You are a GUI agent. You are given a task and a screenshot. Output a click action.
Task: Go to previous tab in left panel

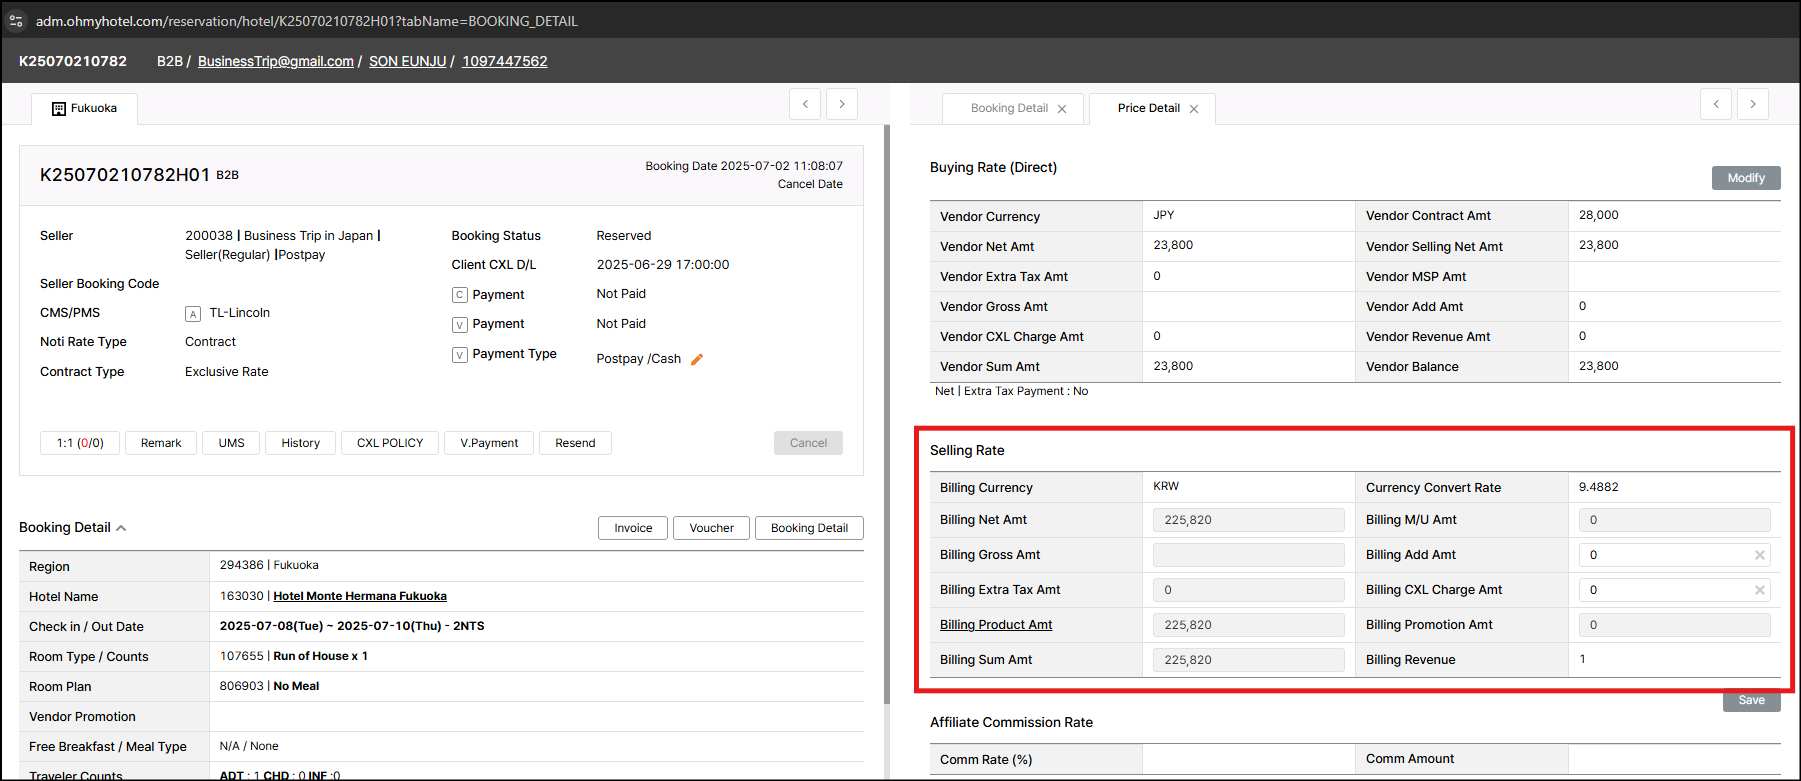click(x=805, y=104)
